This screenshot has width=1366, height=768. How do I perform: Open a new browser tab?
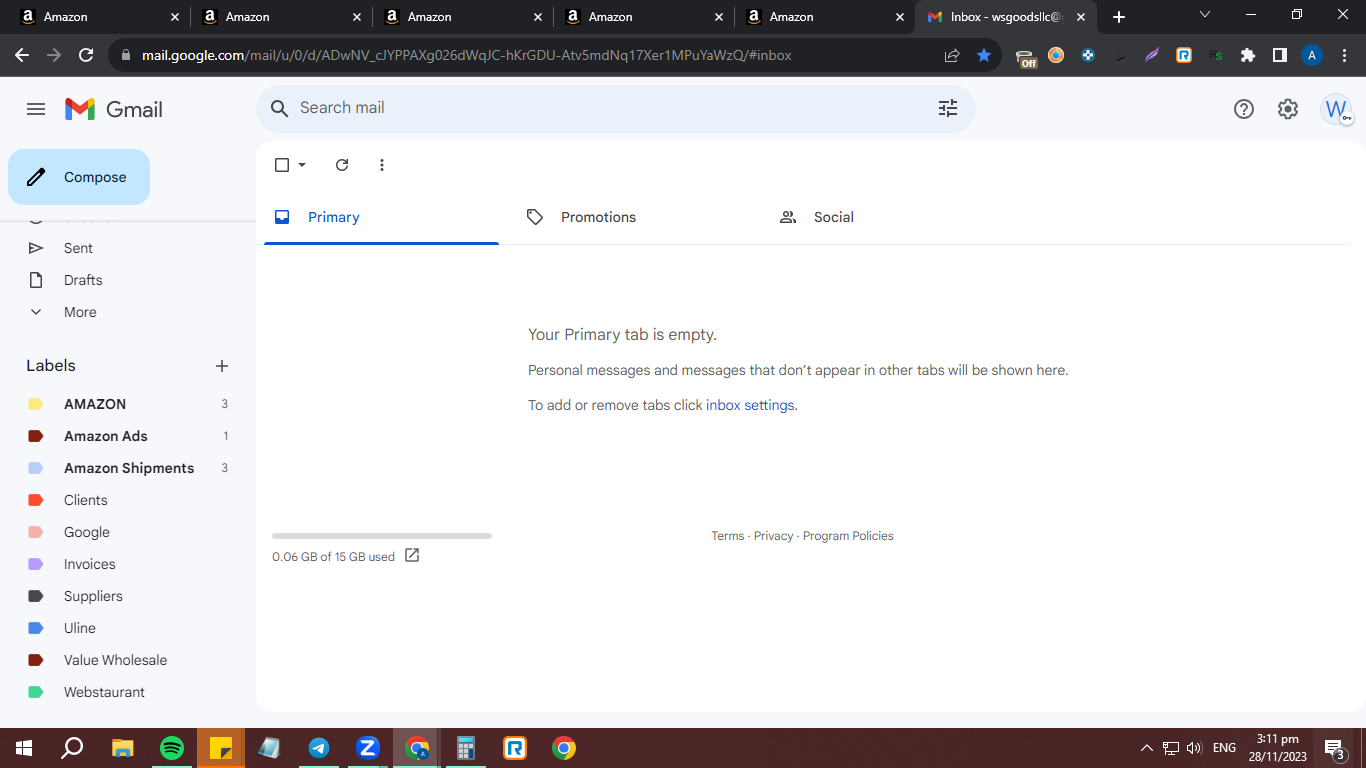[1119, 17]
